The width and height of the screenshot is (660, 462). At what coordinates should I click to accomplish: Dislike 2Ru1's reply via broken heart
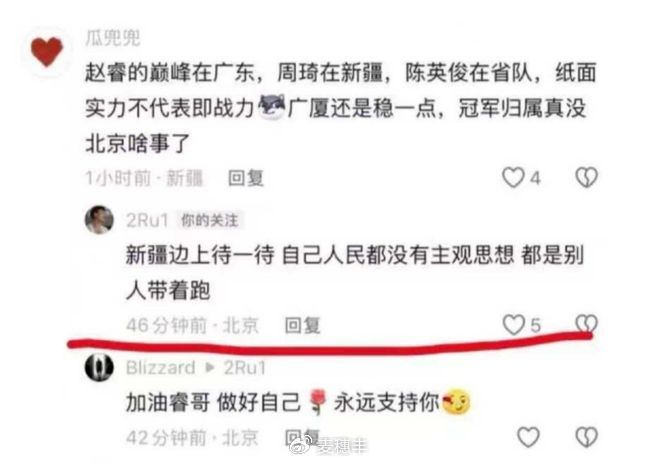(586, 324)
